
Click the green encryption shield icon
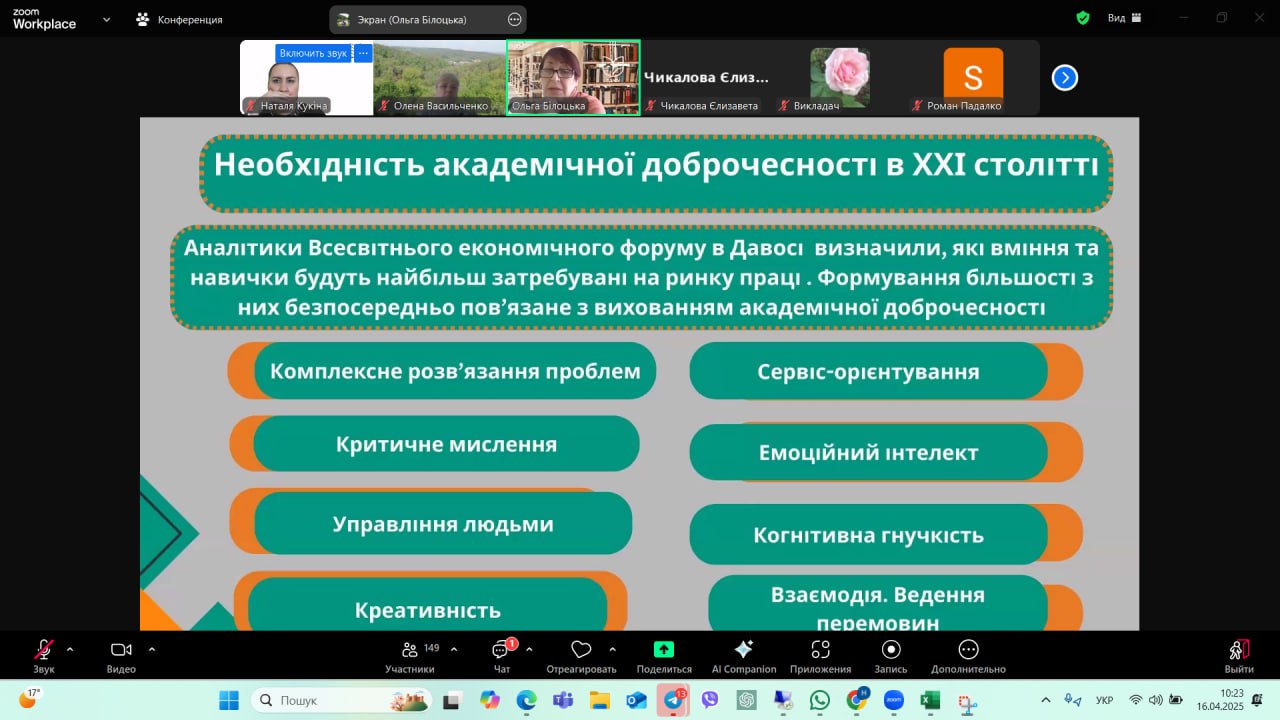click(x=1083, y=18)
